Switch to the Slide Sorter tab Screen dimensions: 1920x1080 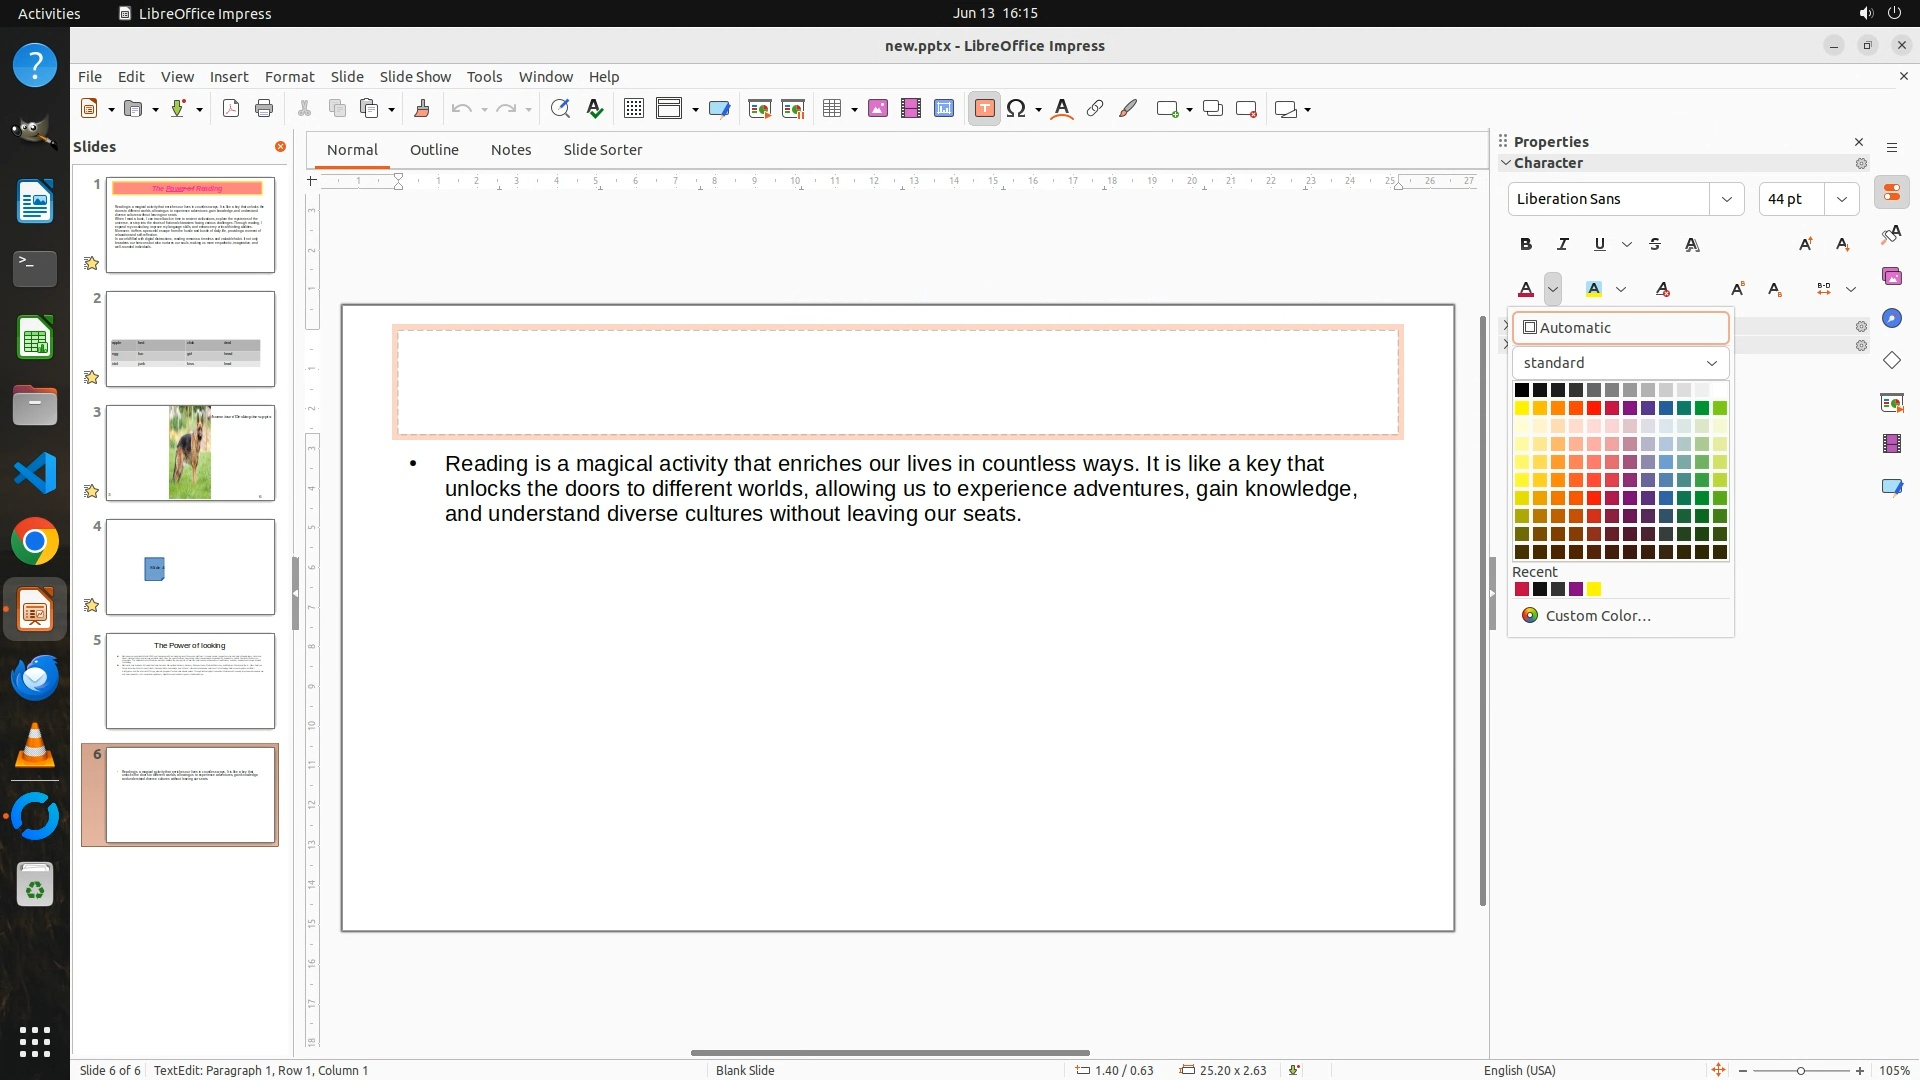click(602, 150)
